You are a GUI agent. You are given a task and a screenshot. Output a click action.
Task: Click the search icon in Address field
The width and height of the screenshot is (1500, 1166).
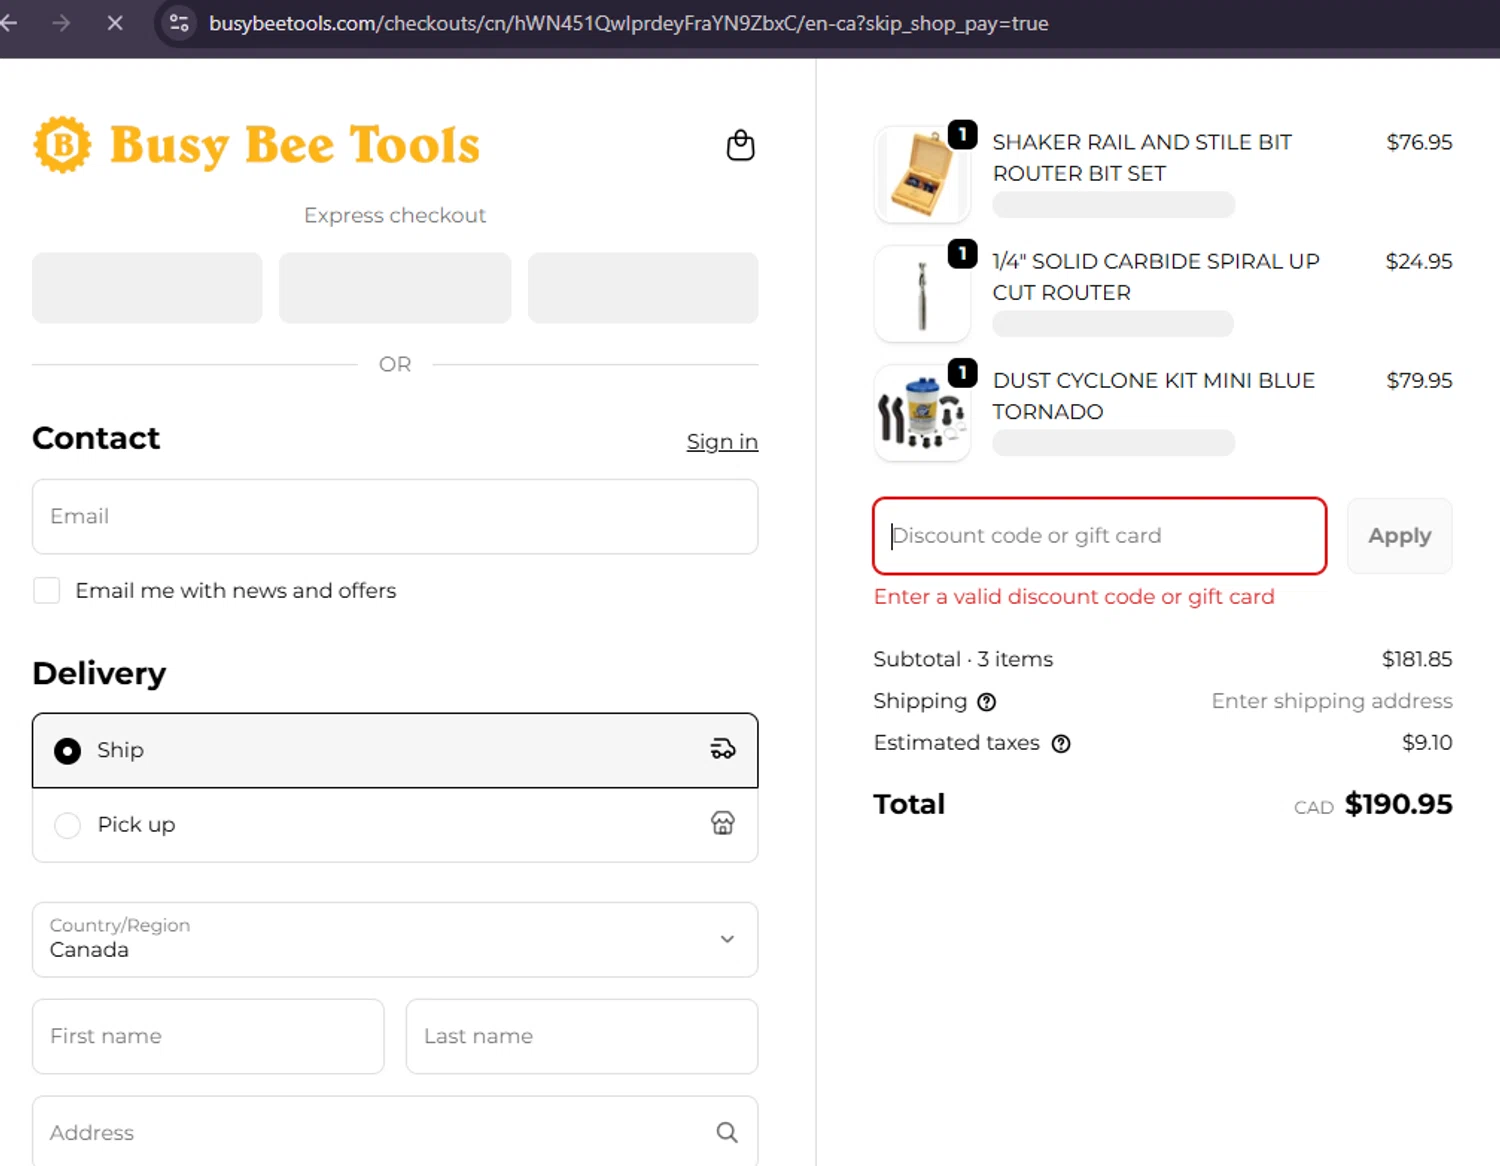point(727,1132)
